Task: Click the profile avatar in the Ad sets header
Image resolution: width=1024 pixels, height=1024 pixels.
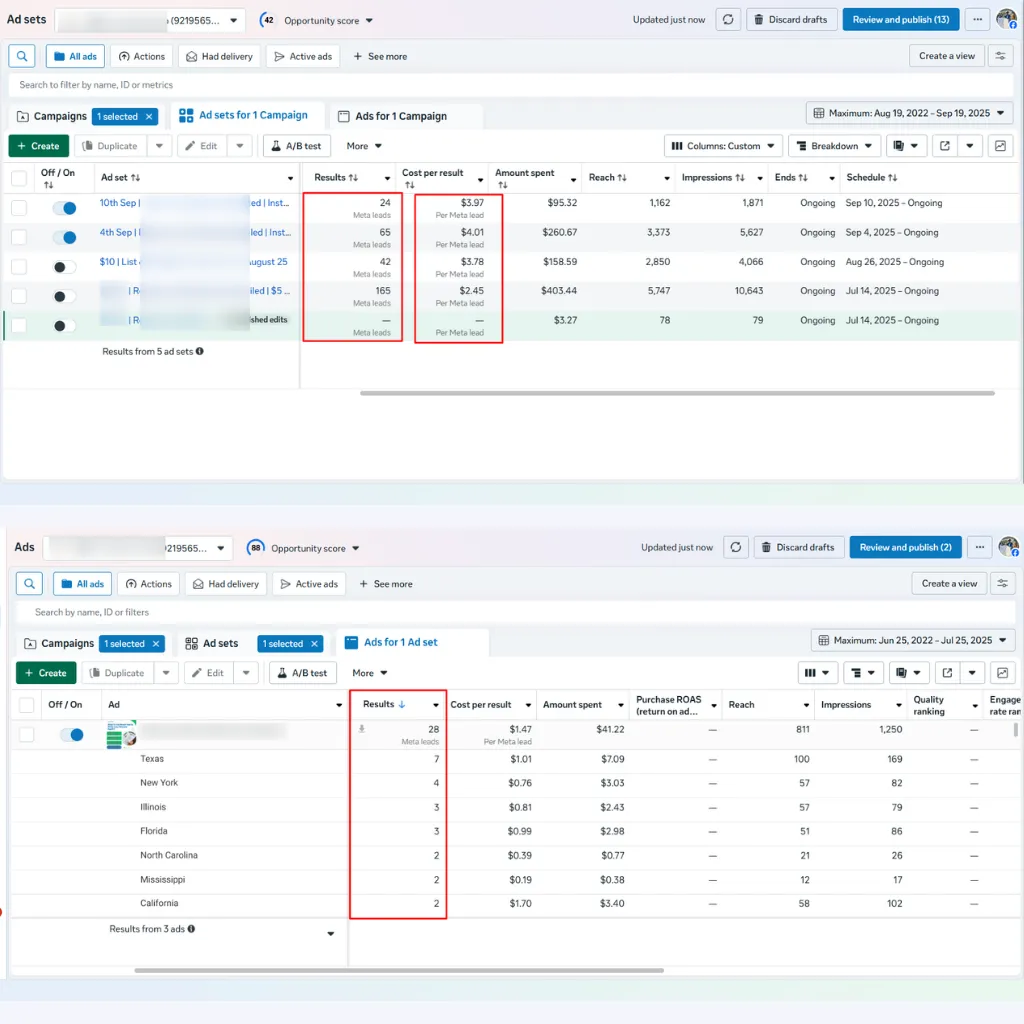Action: click(1006, 19)
